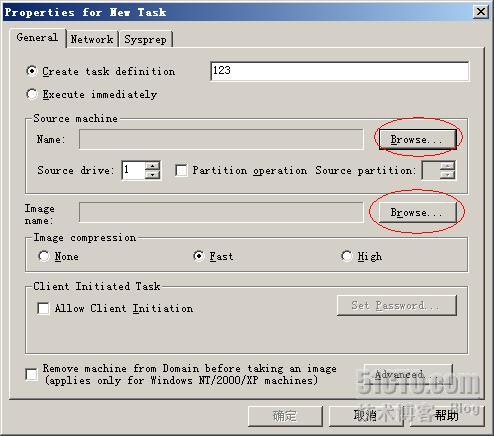Click the Image name text field
The image size is (494, 436).
pyautogui.click(x=221, y=212)
